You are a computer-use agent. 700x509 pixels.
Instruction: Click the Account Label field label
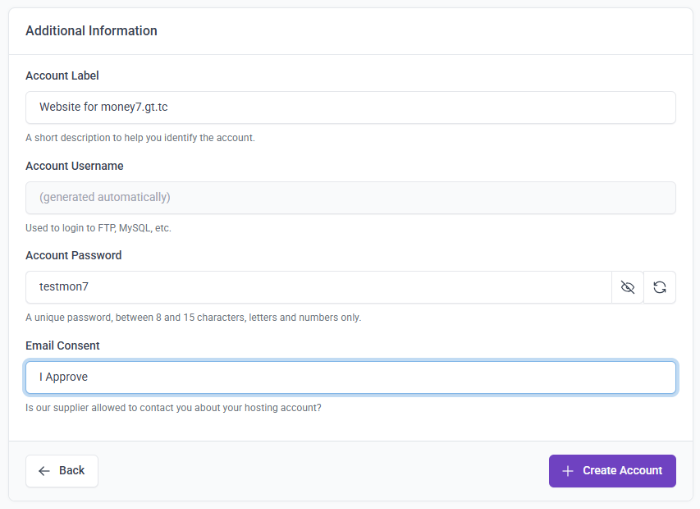(62, 76)
